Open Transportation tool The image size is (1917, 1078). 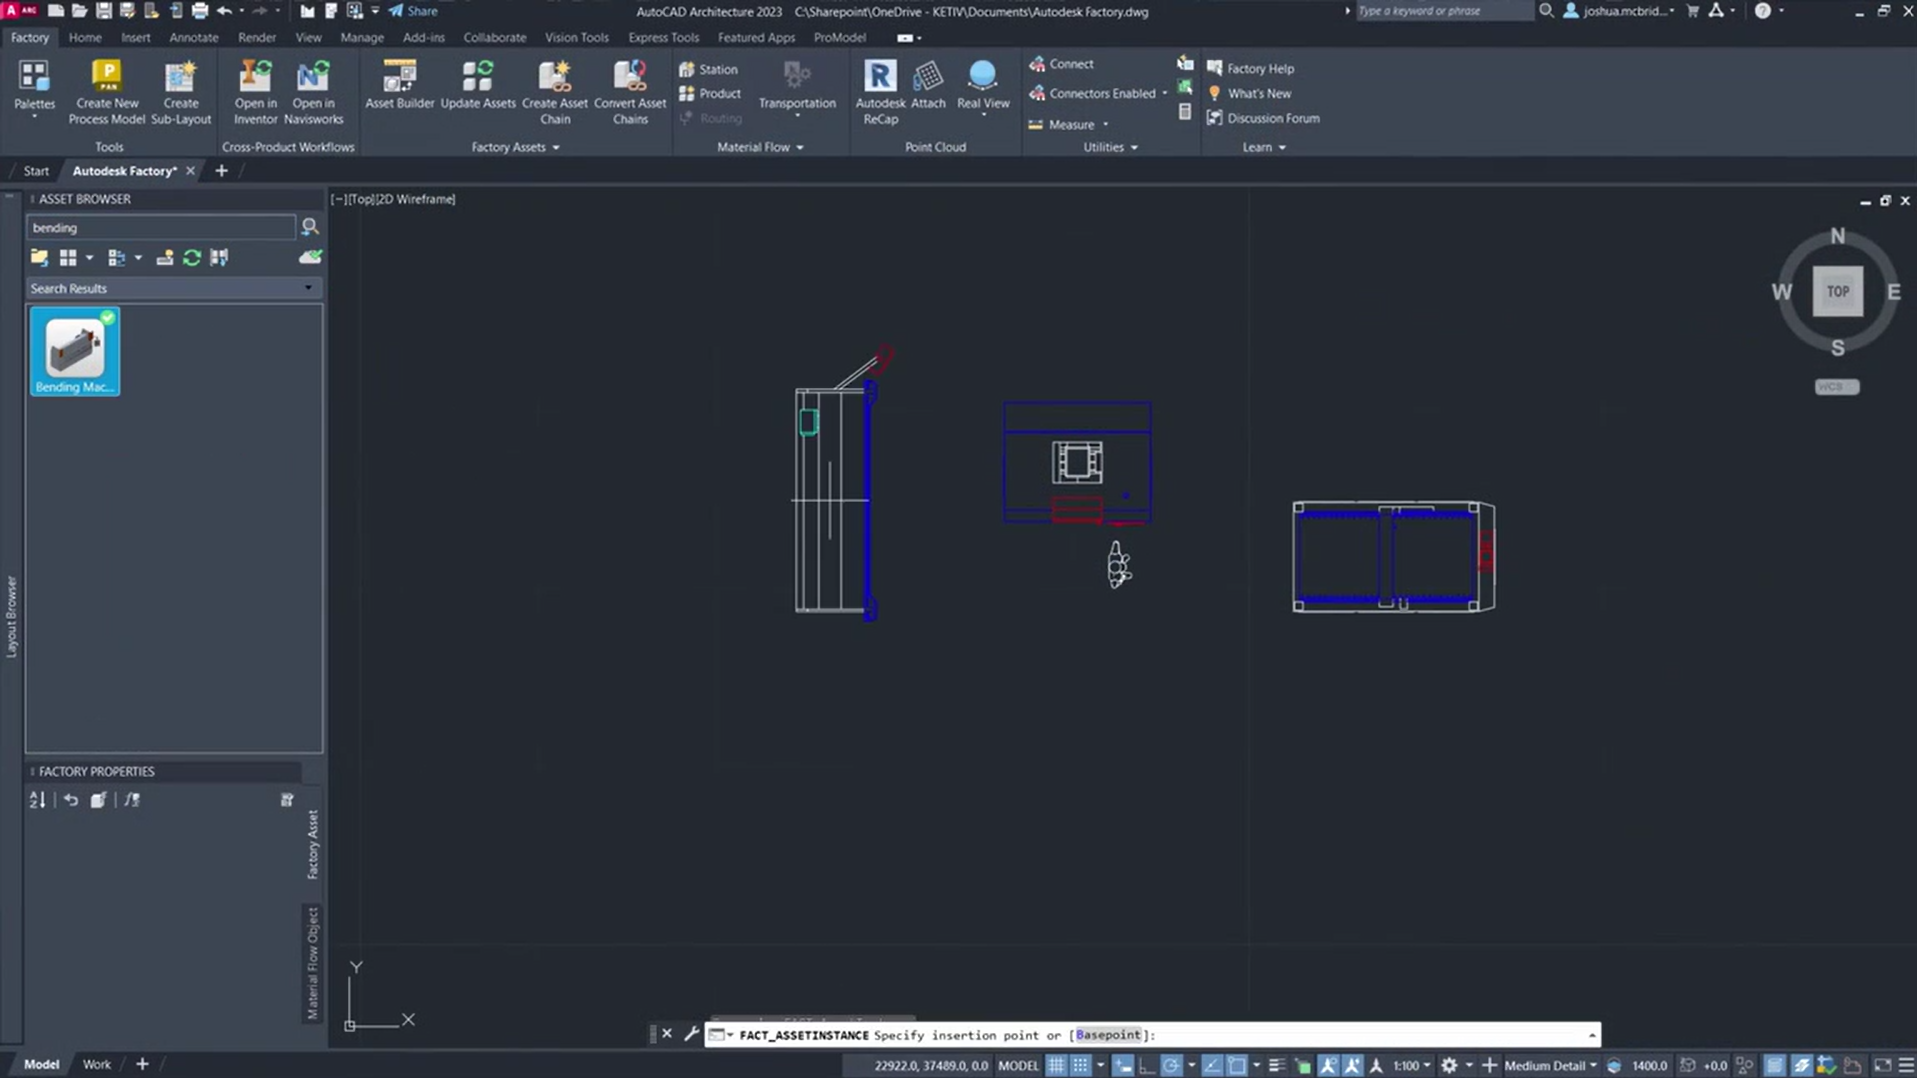pos(797,88)
